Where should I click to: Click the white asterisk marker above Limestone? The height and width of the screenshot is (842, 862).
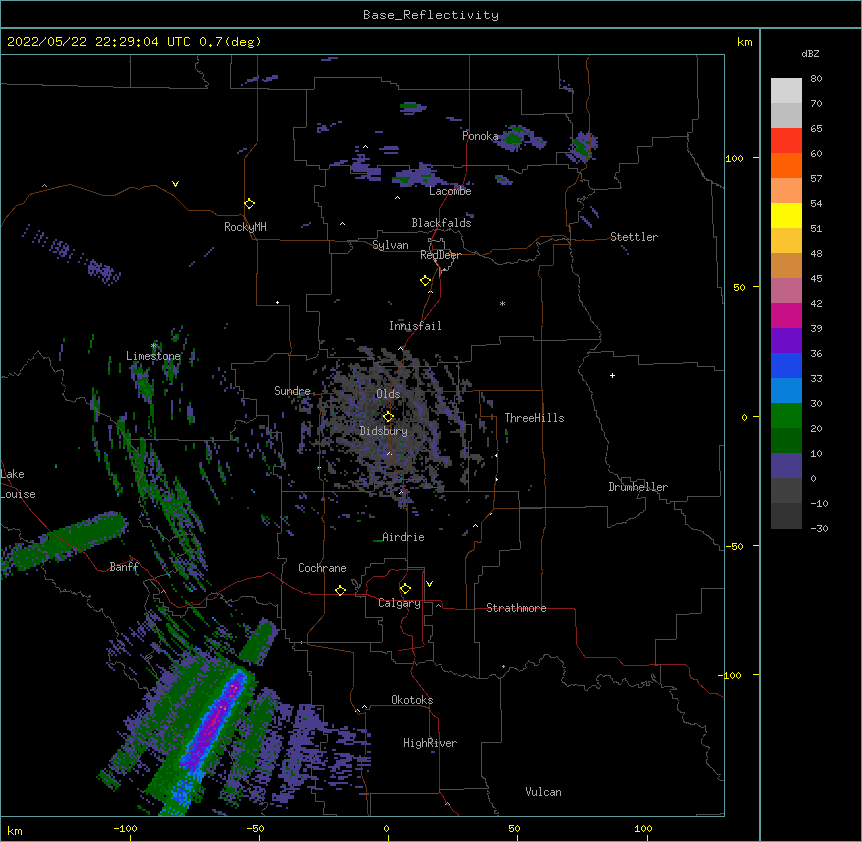click(154, 345)
